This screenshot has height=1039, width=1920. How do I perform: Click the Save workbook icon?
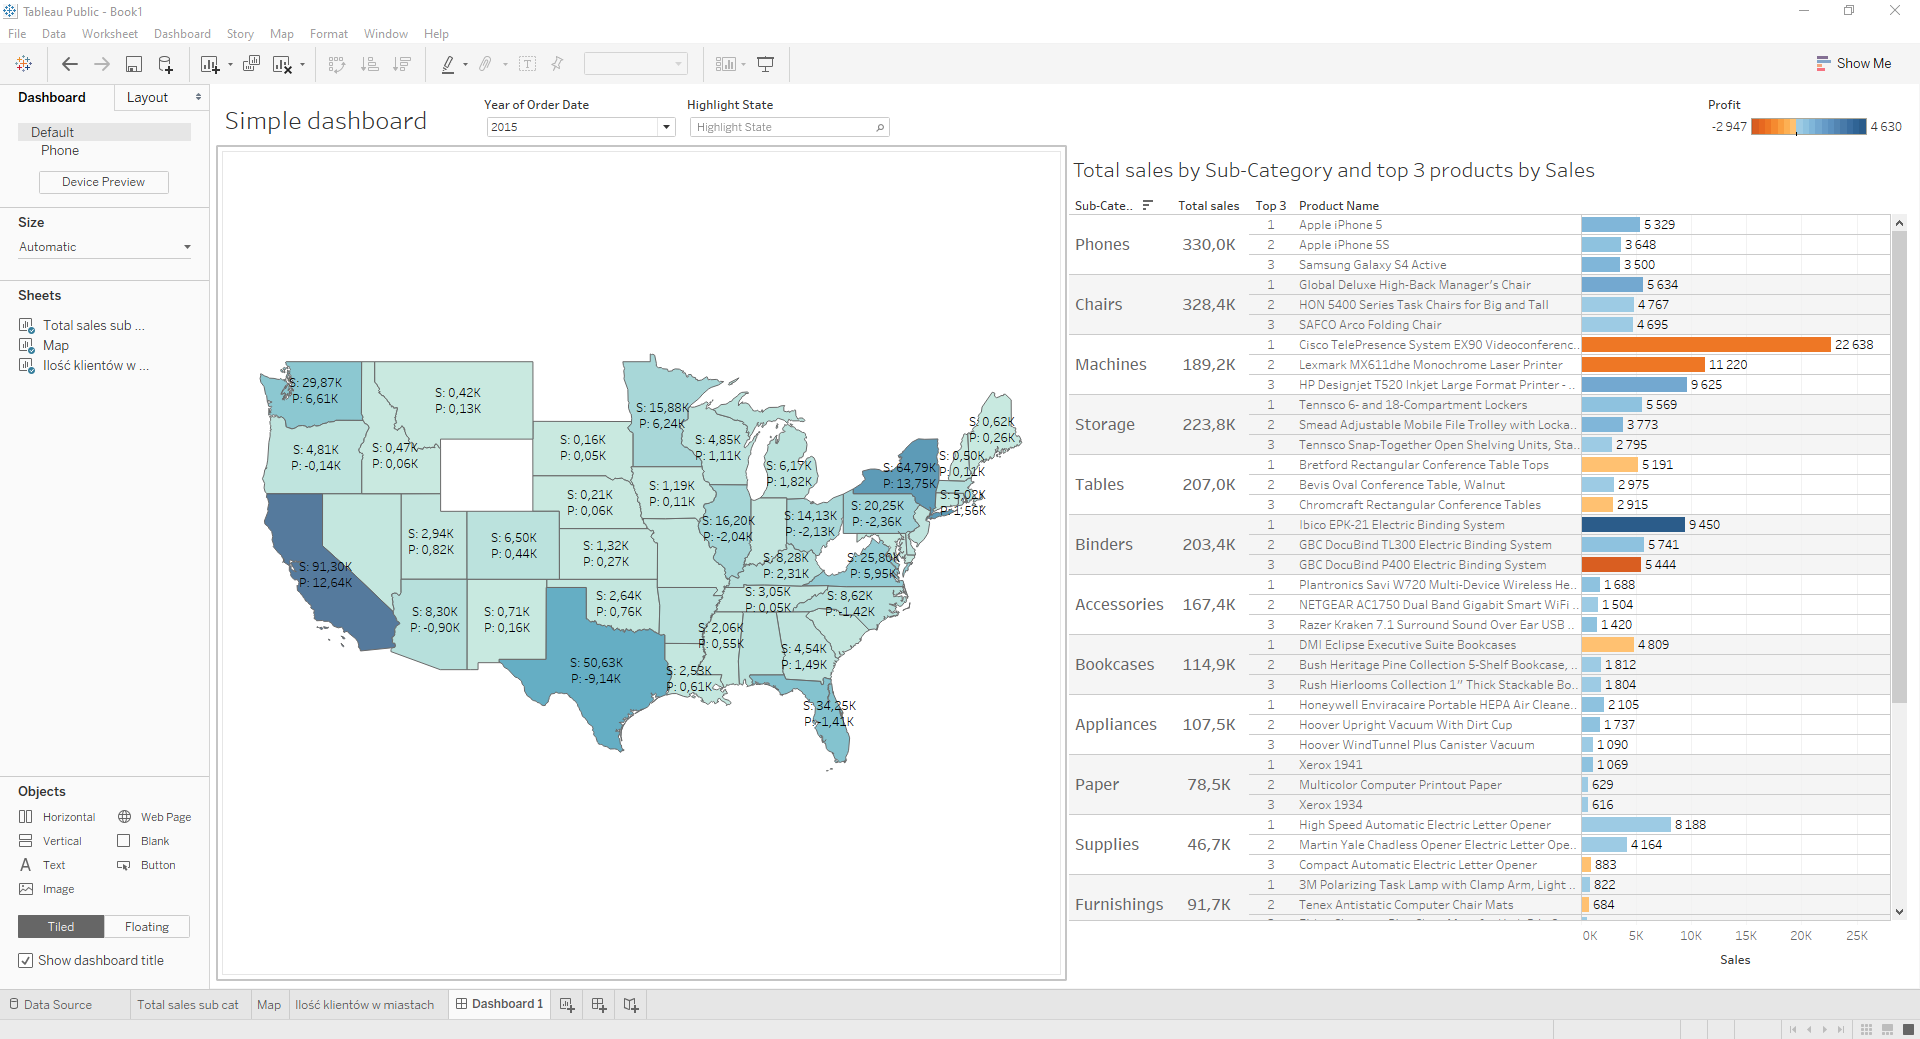pos(133,64)
